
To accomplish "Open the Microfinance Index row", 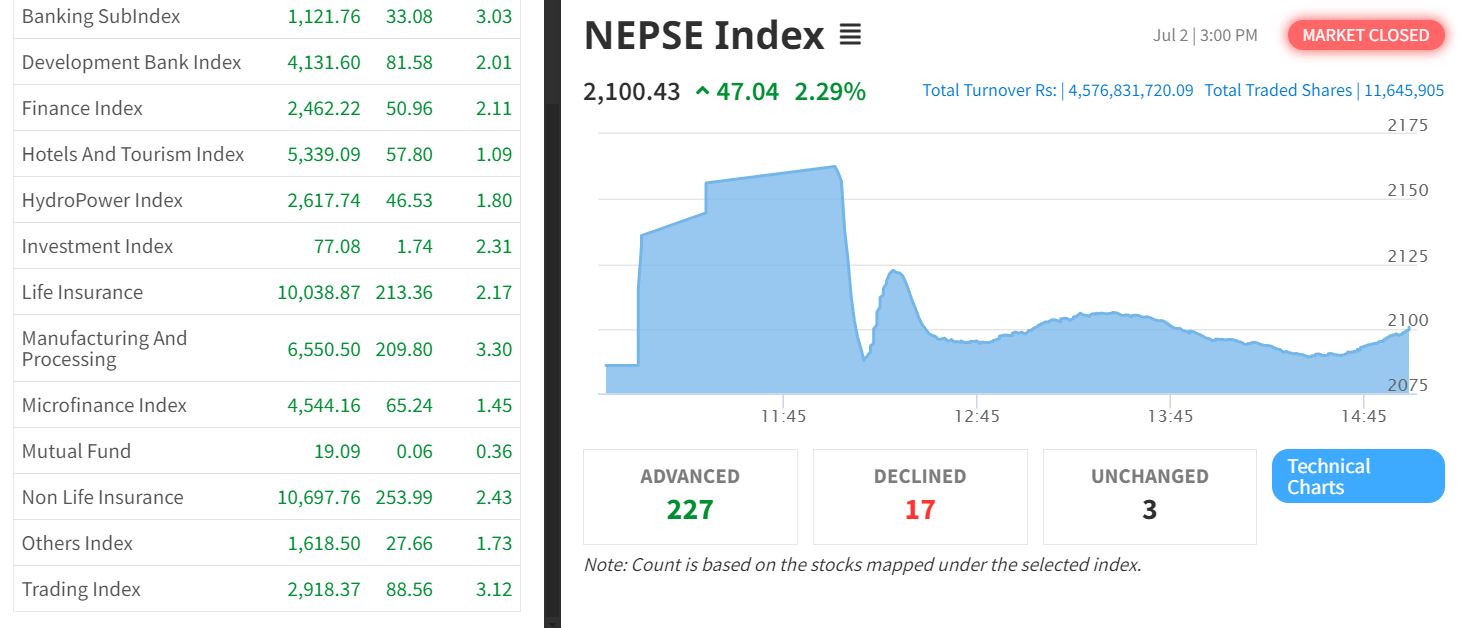I will tap(267, 405).
